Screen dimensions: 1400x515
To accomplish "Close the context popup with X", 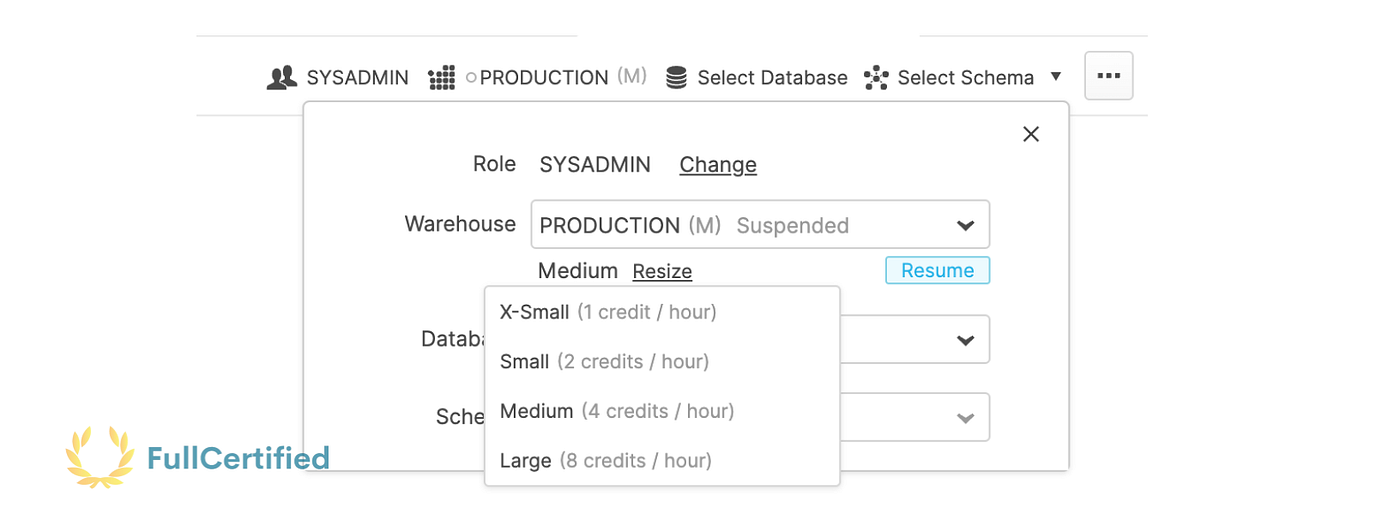I will (x=1031, y=134).
